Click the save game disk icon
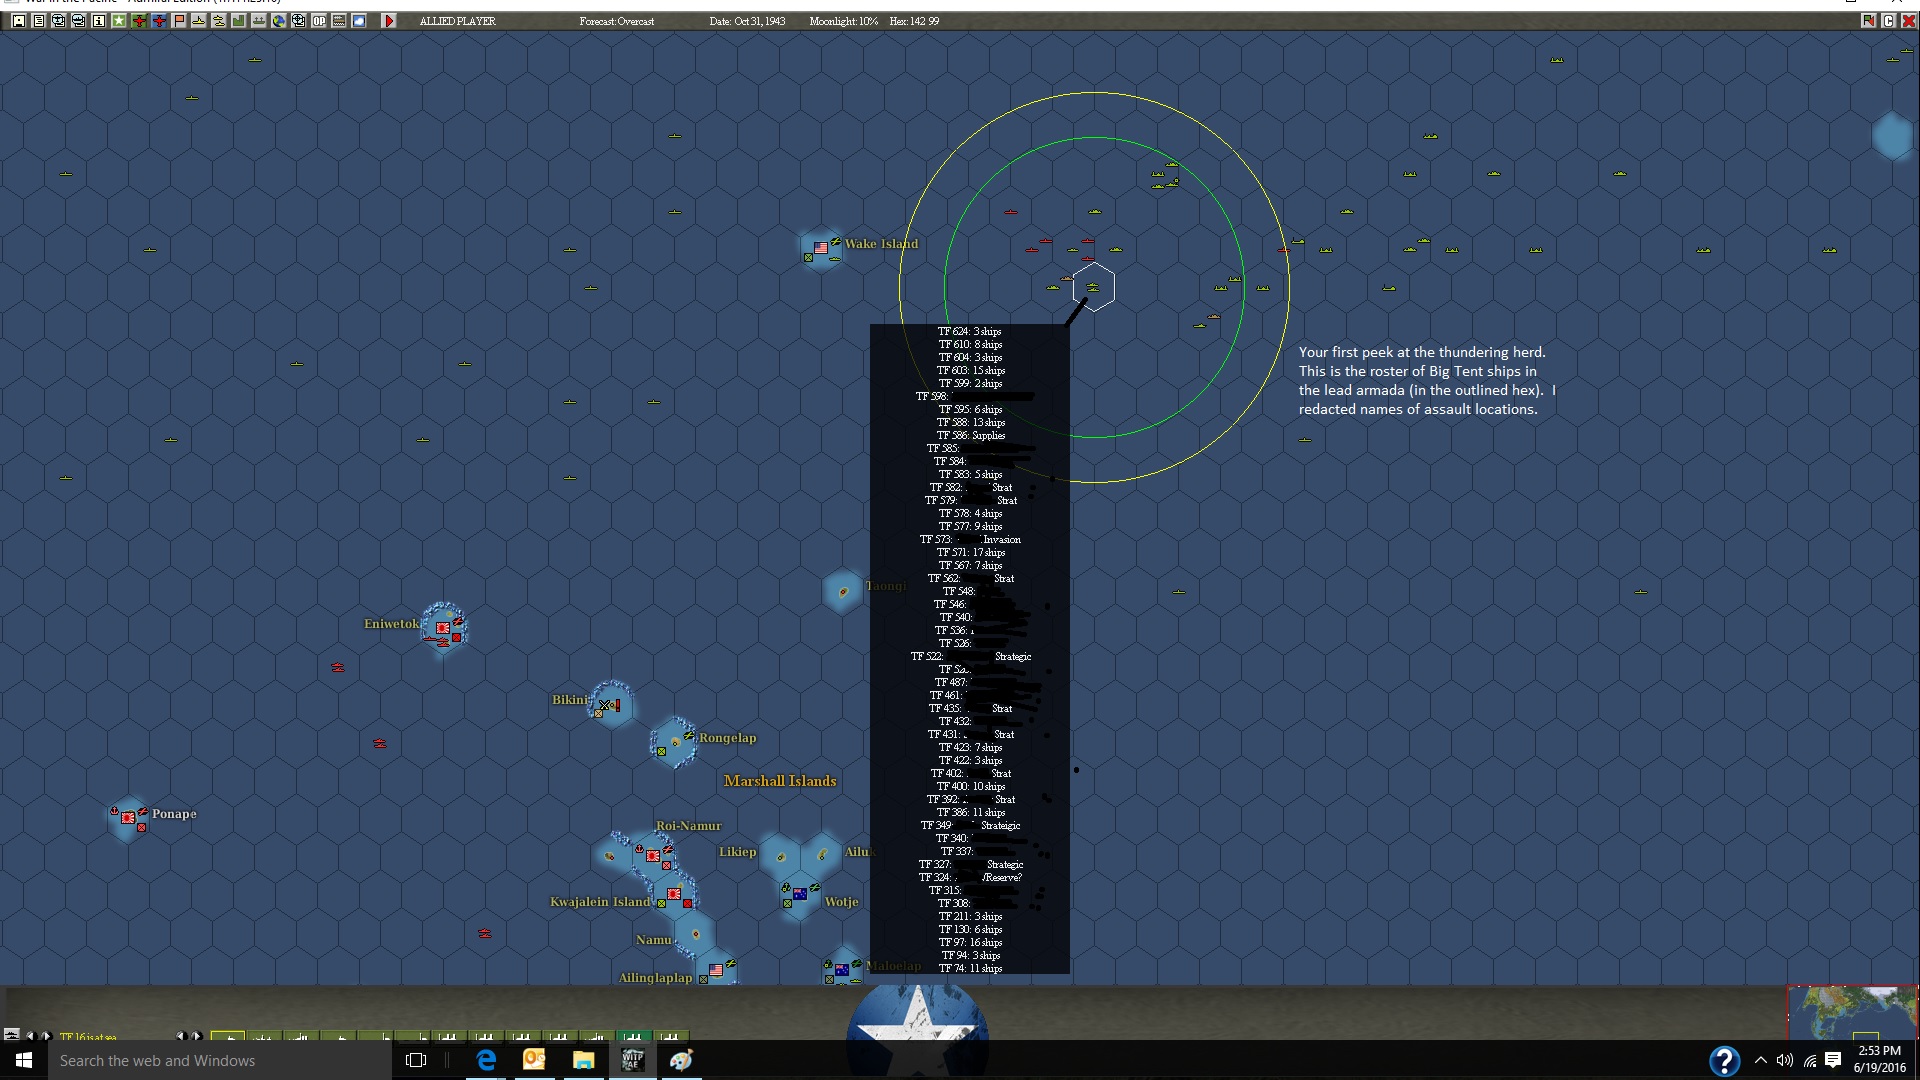This screenshot has width=1920, height=1080. (x=19, y=21)
